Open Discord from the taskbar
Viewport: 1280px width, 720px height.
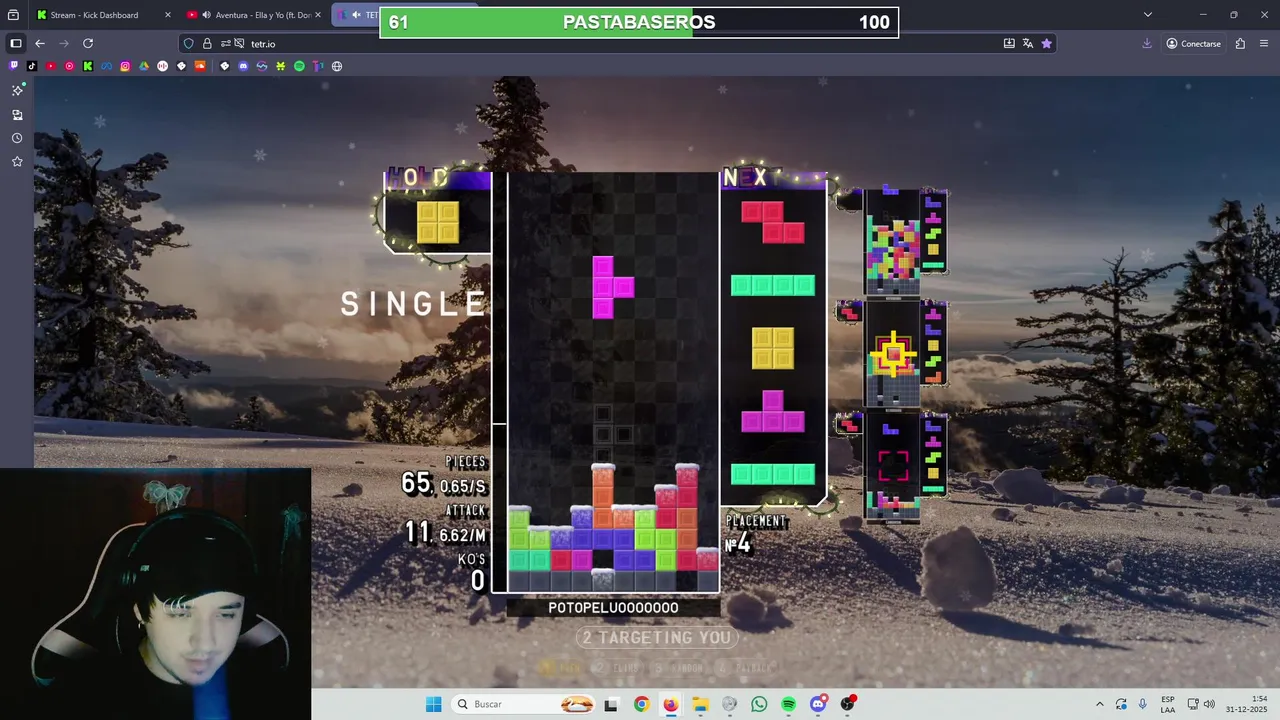click(818, 704)
